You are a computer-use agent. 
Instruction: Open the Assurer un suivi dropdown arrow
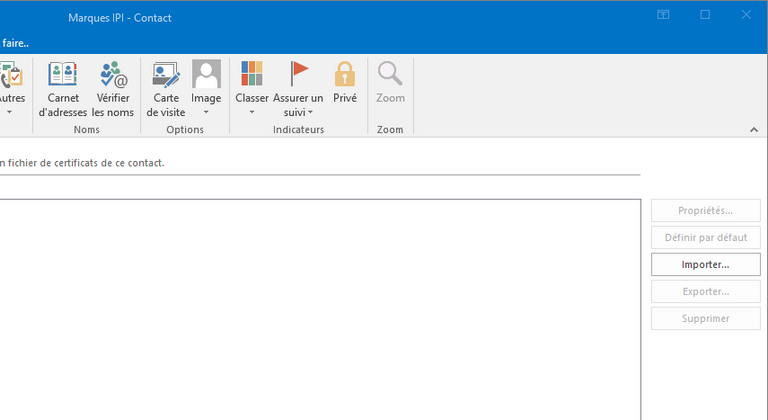pyautogui.click(x=310, y=112)
